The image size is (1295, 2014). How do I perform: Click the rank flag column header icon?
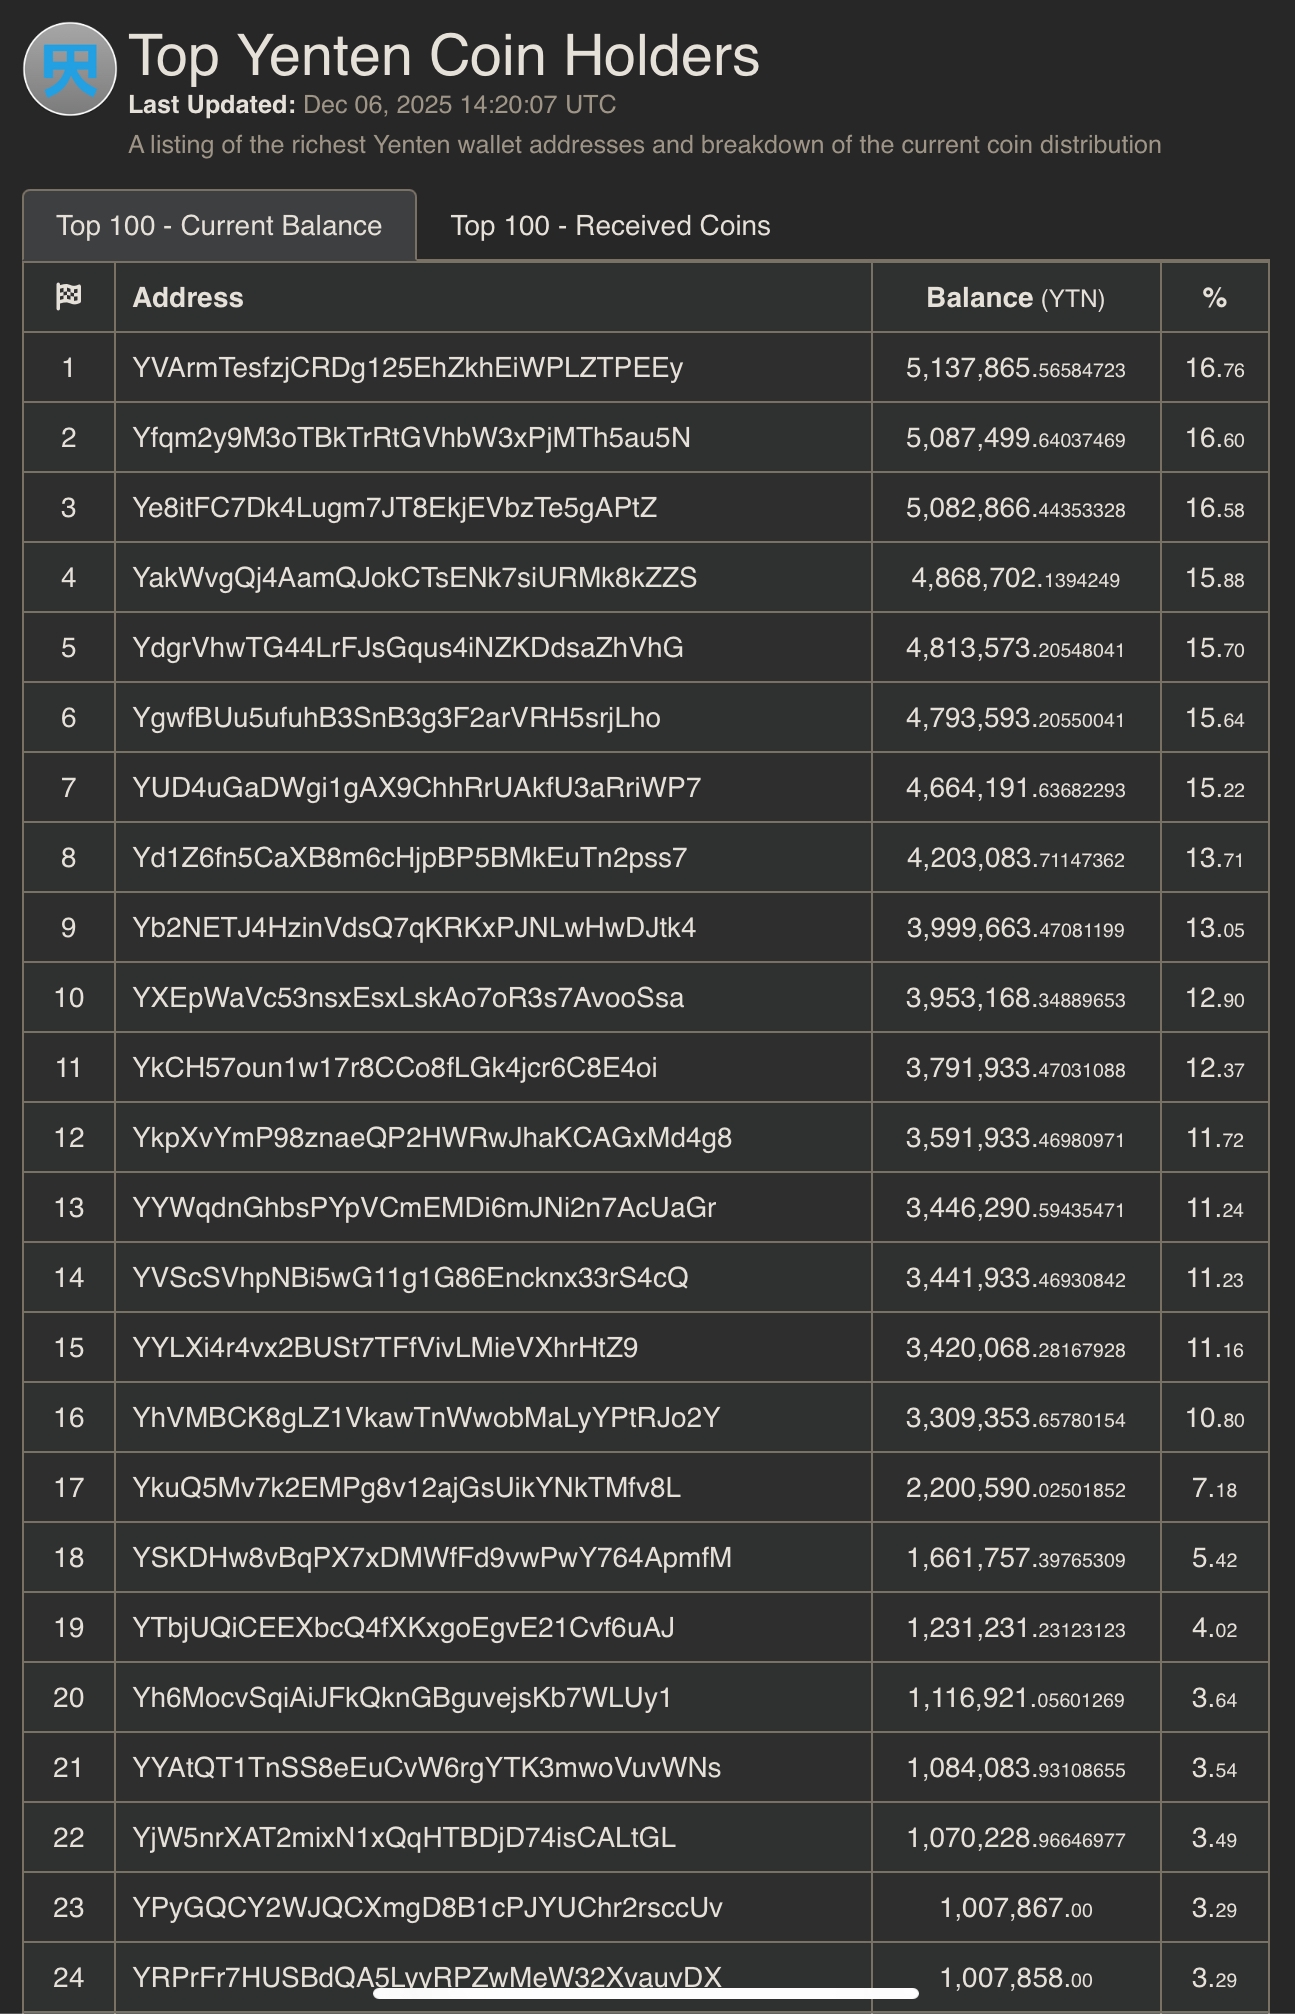tap(68, 297)
